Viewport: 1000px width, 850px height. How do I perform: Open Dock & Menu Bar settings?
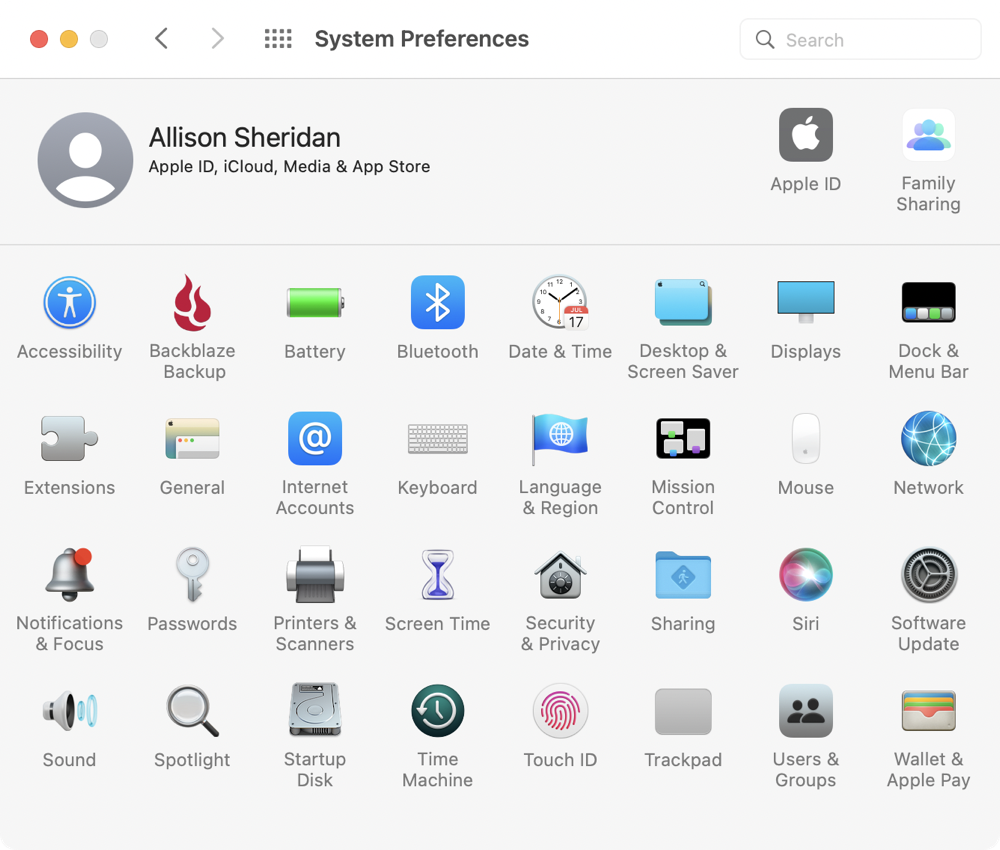click(x=928, y=303)
